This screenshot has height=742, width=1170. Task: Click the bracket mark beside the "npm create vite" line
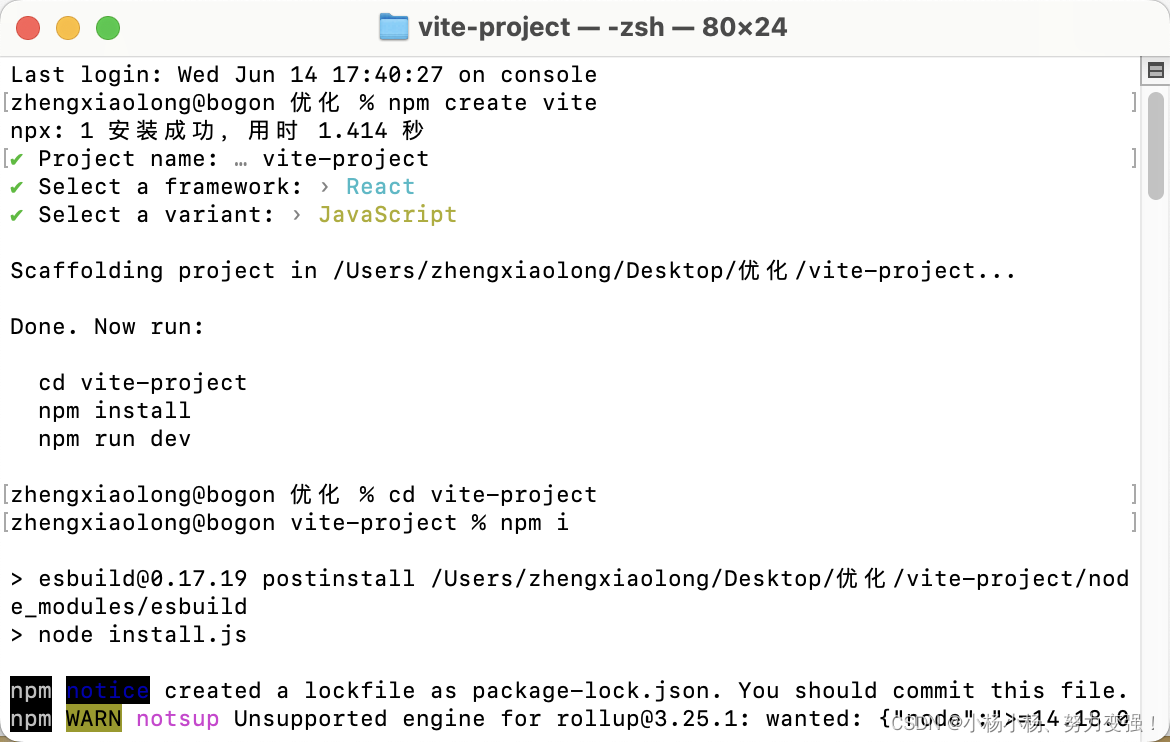click(x=1135, y=101)
